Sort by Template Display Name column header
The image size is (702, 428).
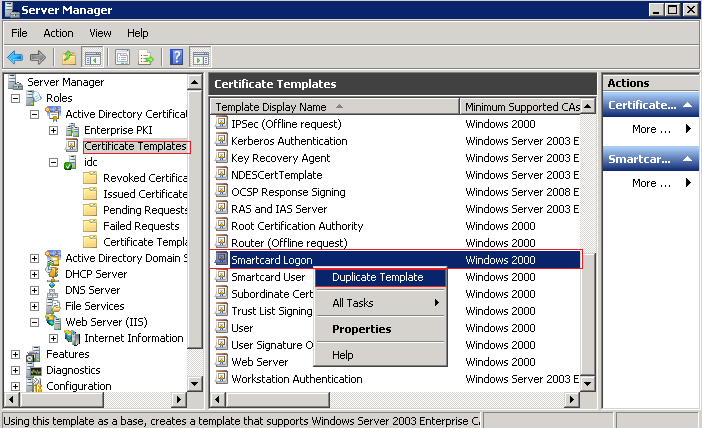point(334,107)
